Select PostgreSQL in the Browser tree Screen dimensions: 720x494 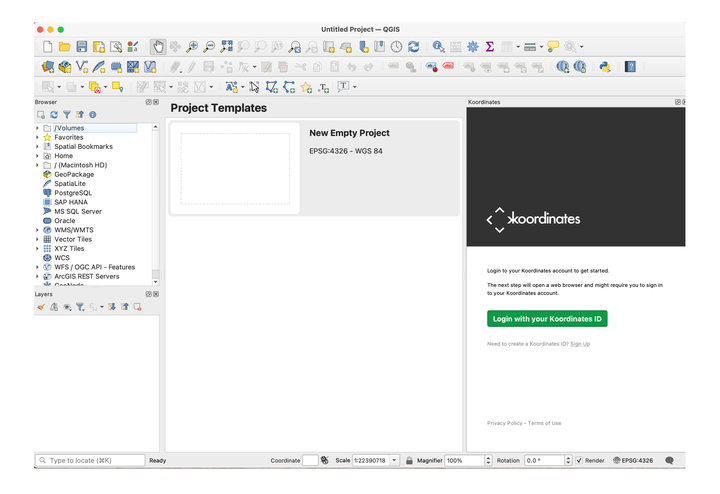73,193
